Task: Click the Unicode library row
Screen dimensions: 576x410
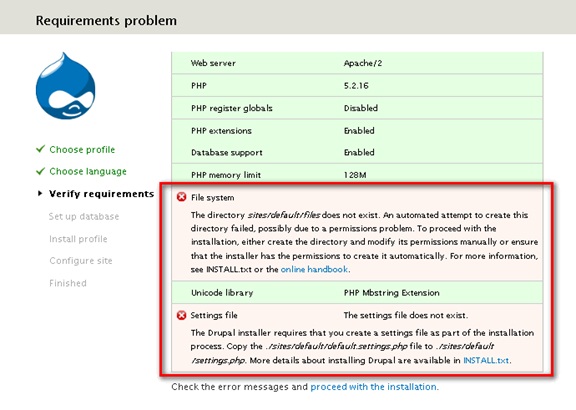Action: (x=357, y=292)
